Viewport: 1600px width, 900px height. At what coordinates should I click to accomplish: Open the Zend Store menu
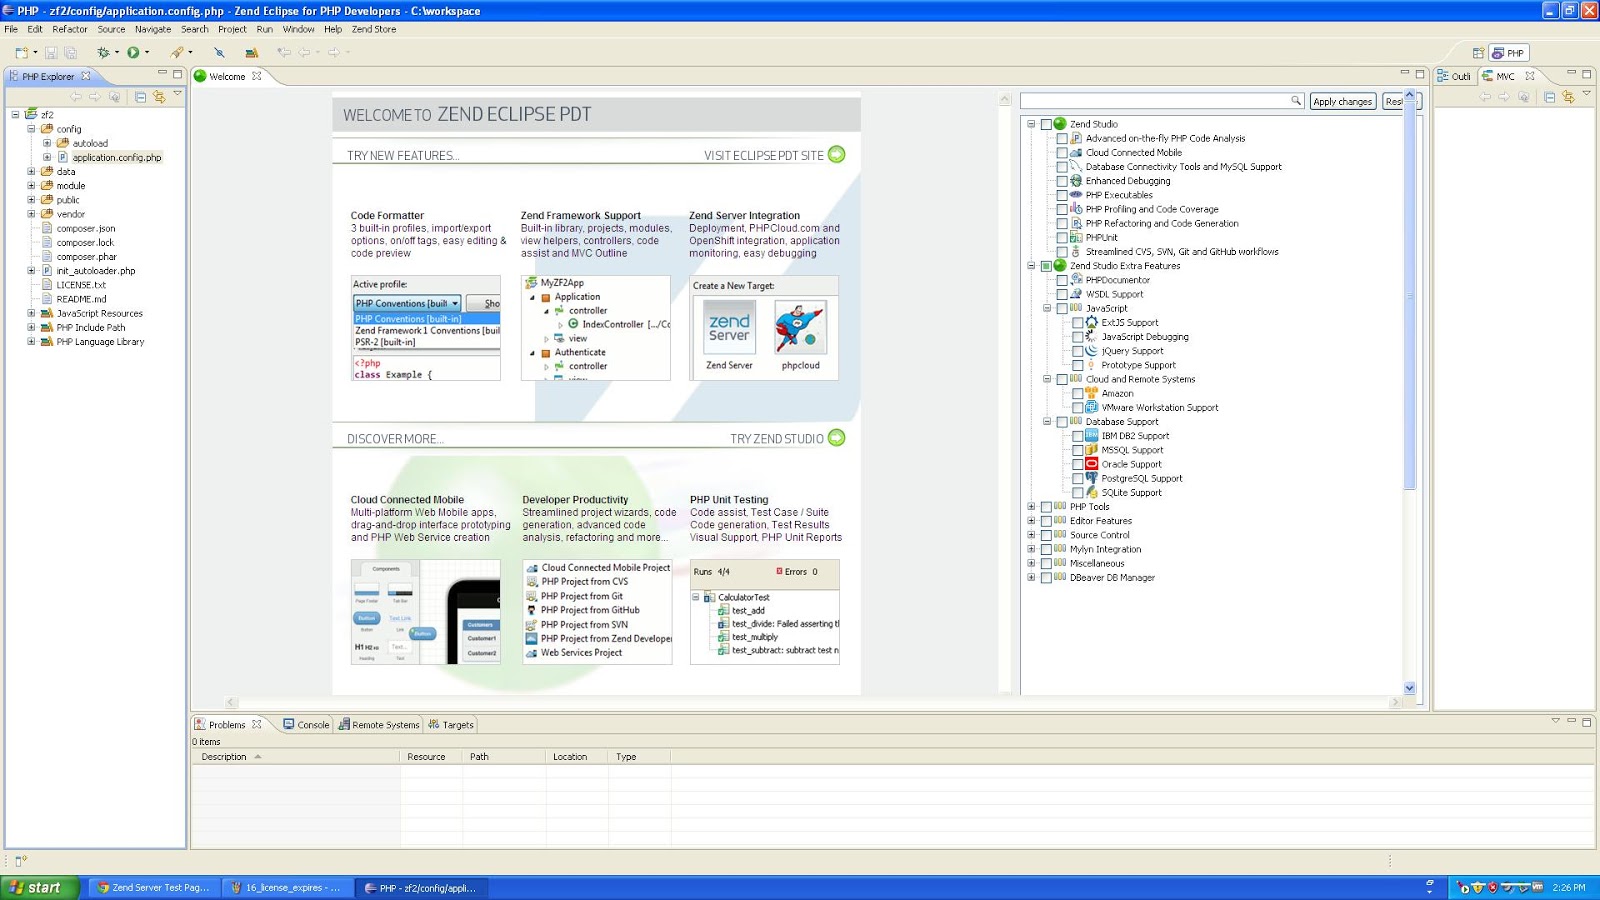pyautogui.click(x=374, y=29)
